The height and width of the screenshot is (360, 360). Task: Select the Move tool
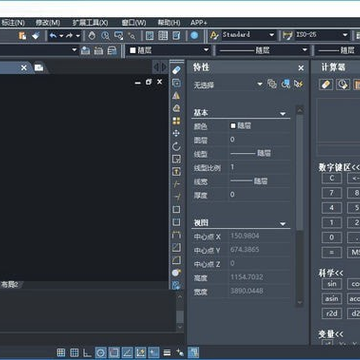(176, 133)
